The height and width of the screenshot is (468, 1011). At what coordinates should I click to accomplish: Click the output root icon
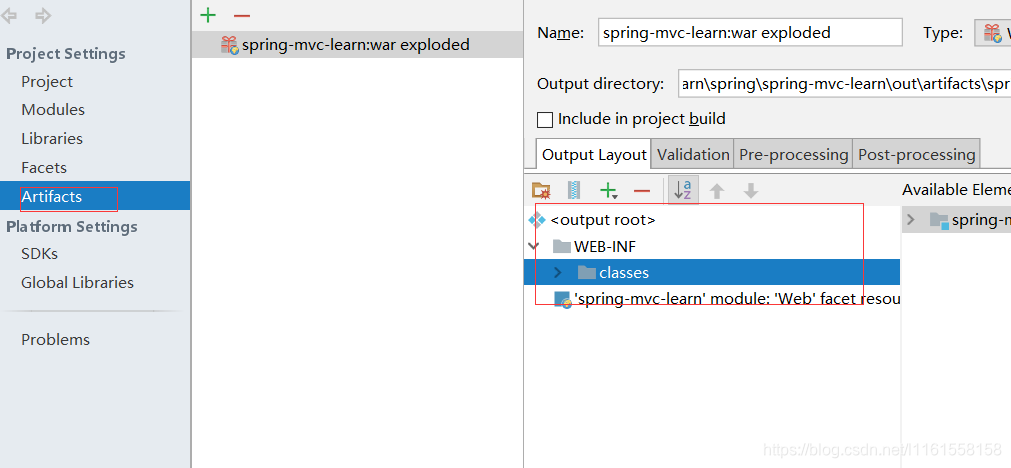(x=536, y=220)
